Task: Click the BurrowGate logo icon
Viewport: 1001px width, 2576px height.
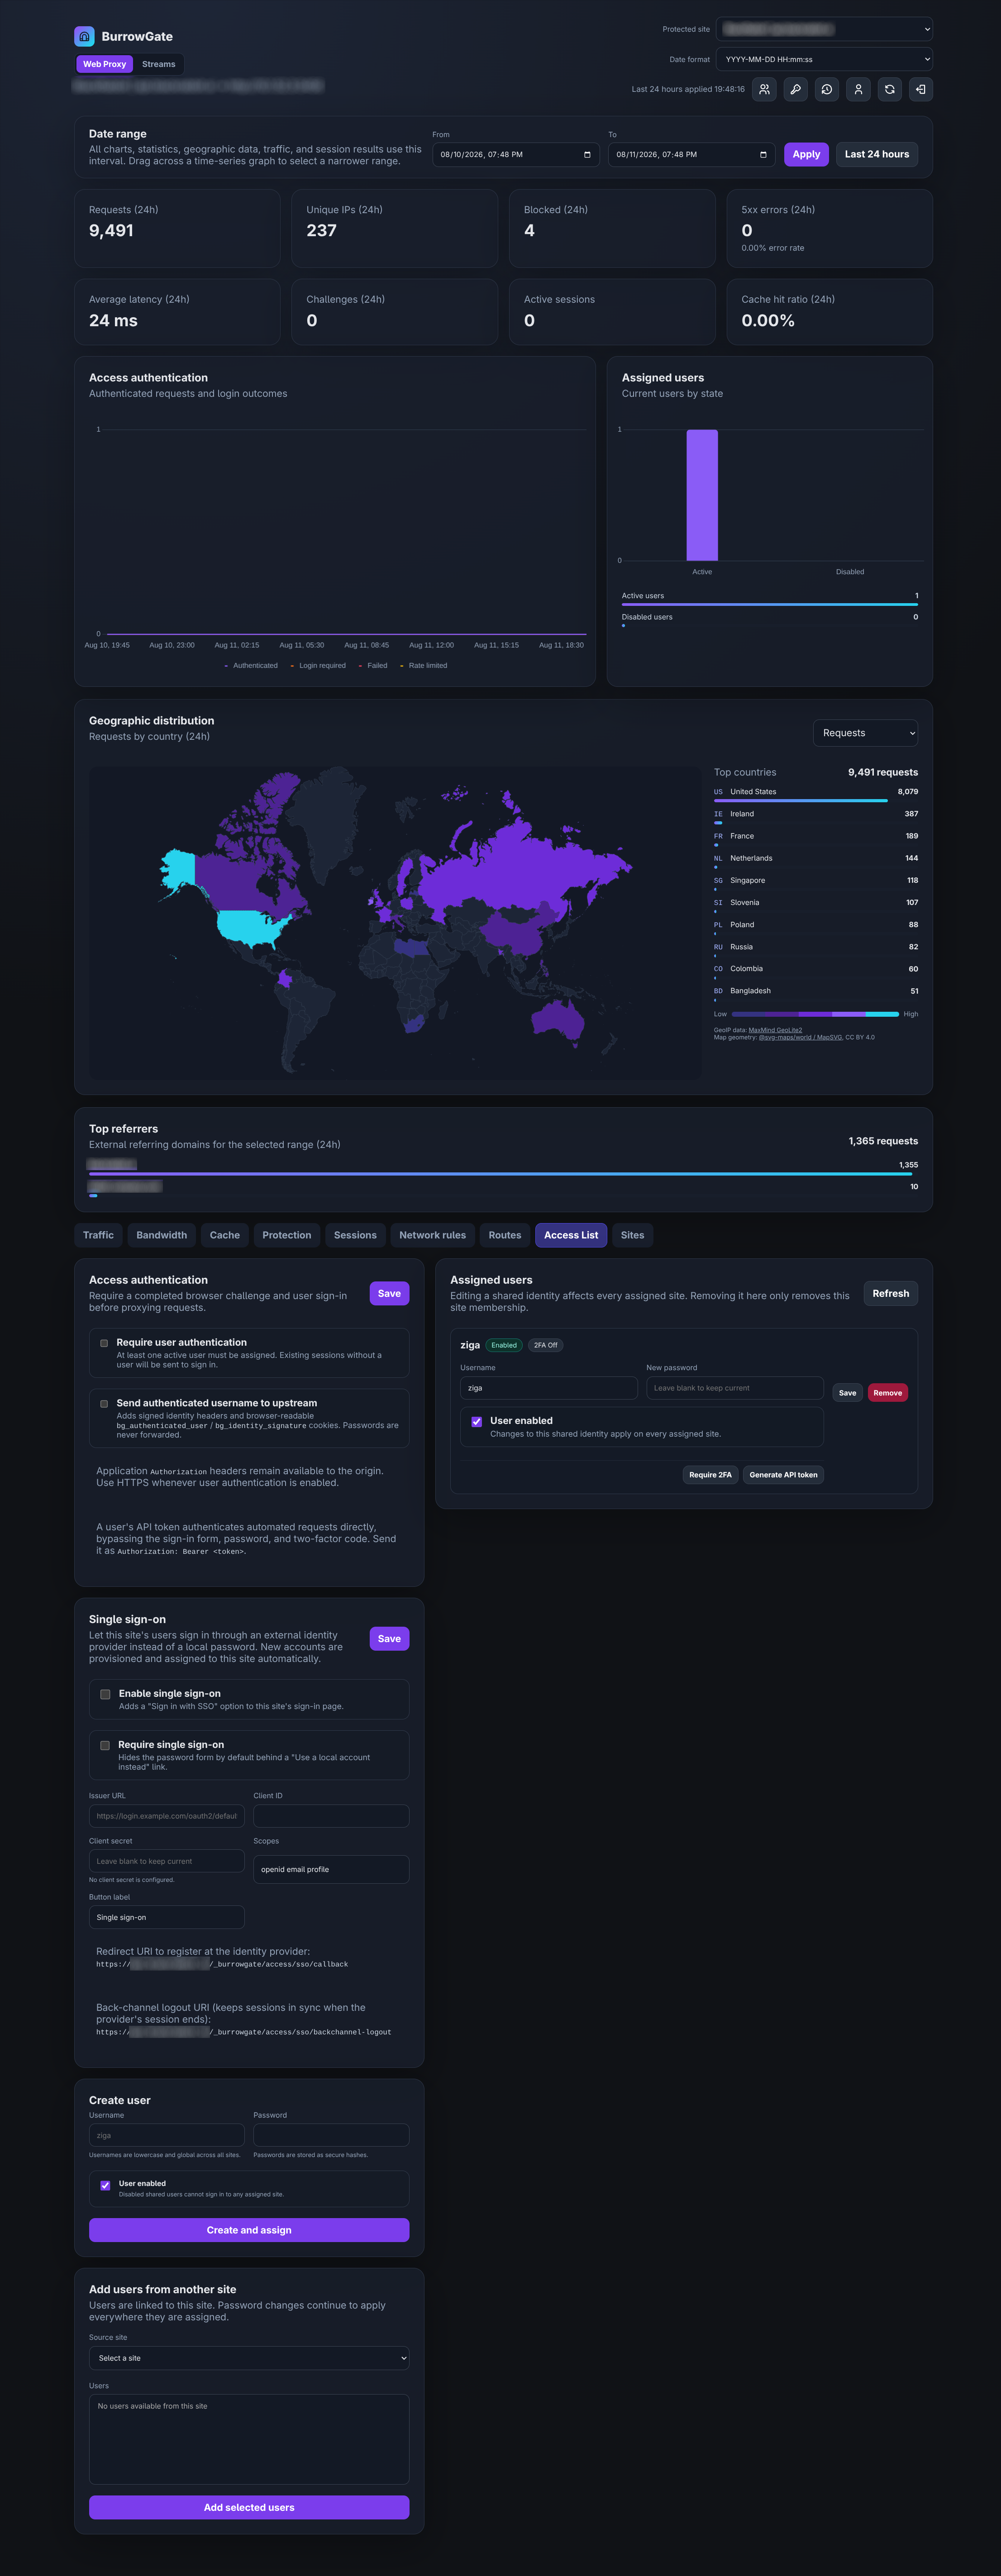Action: 84,37
